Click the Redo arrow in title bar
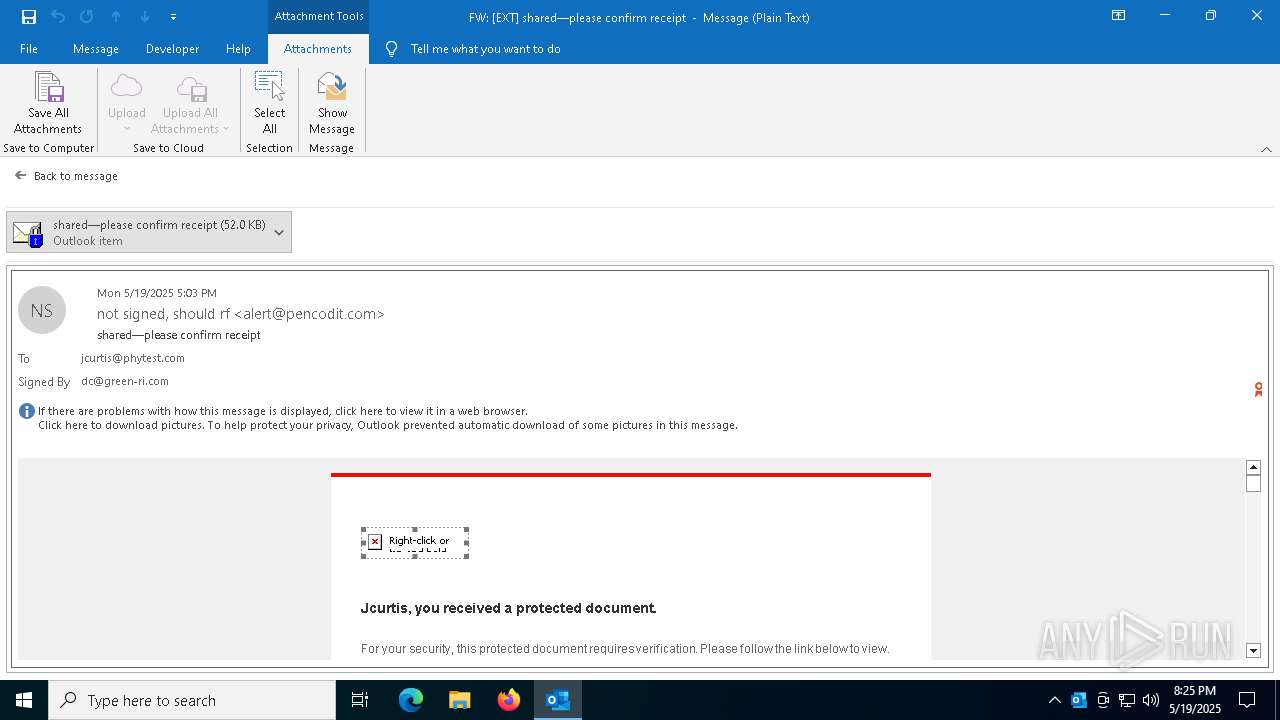1280x720 pixels. (87, 17)
